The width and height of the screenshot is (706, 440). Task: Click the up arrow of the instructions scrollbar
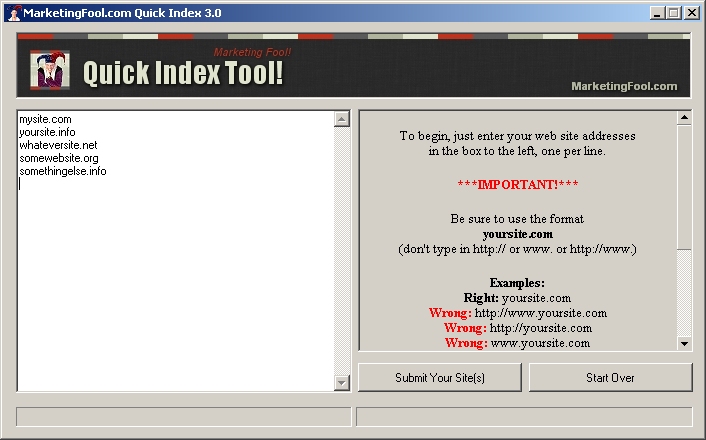(x=684, y=118)
